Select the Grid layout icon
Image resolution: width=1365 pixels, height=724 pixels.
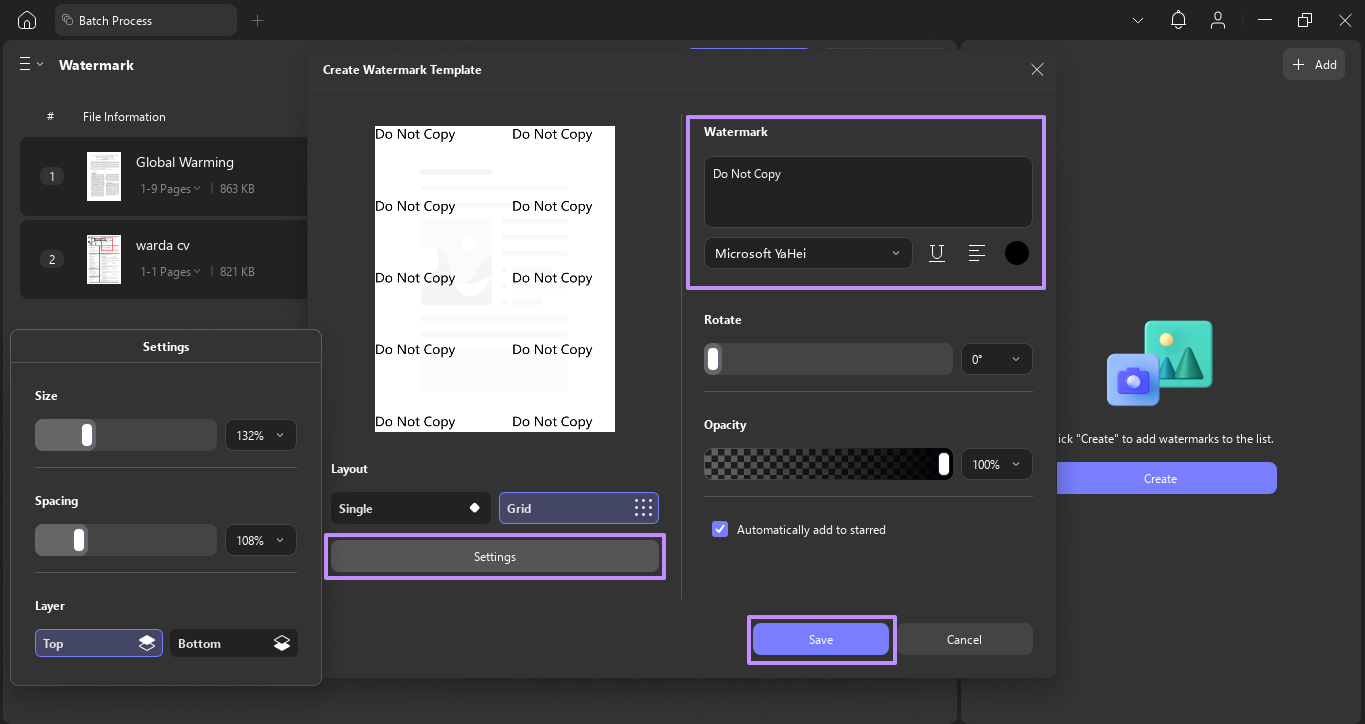(643, 508)
